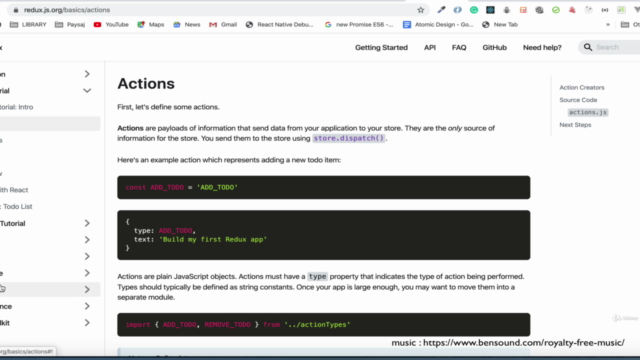Viewport: 640px width, 360px height.
Task: Expand the topmost sidebar section chevron
Action: [87, 74]
